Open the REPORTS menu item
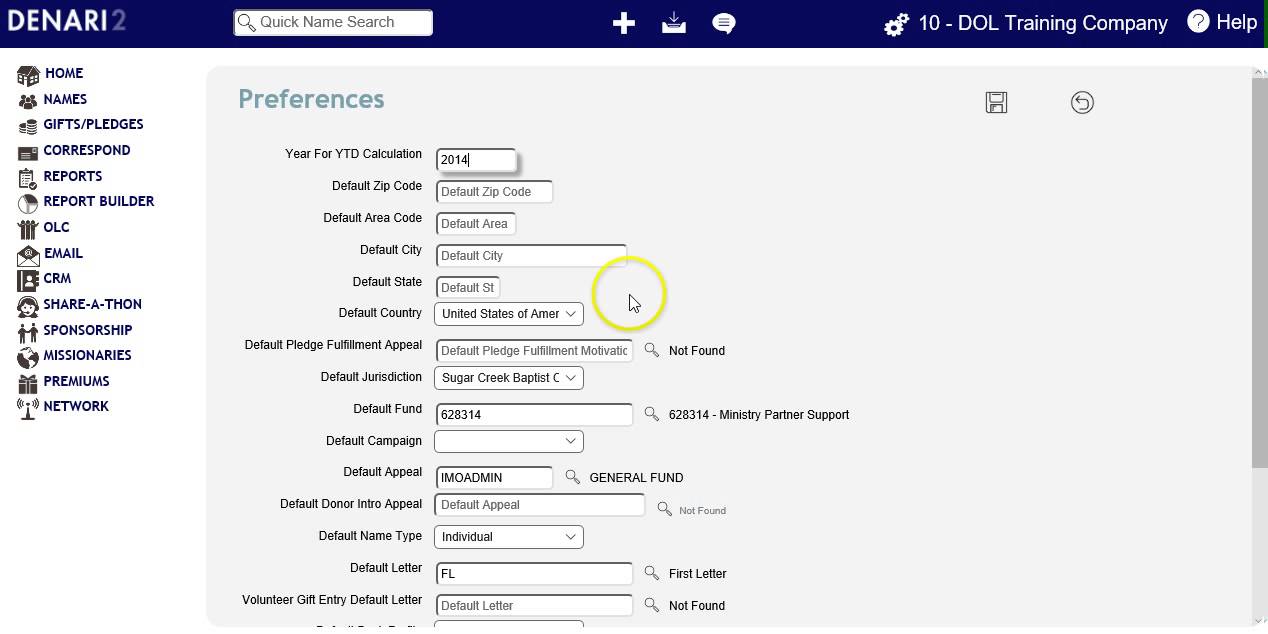The height and width of the screenshot is (634, 1268). [73, 176]
